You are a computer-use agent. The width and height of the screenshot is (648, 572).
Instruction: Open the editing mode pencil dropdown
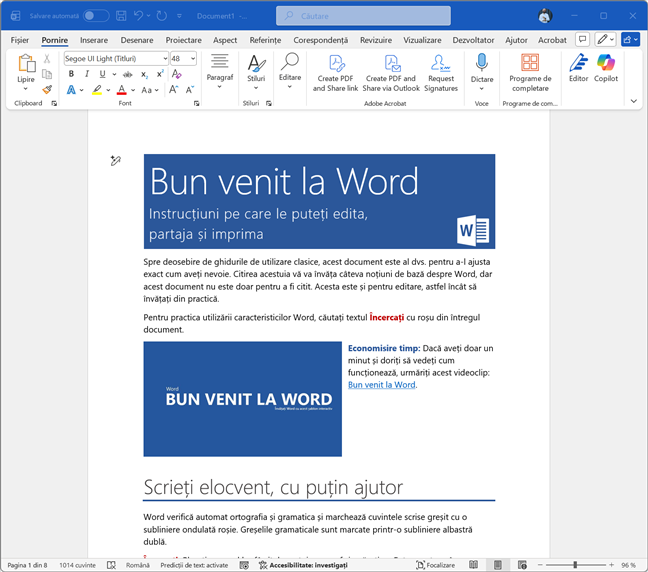pos(605,40)
